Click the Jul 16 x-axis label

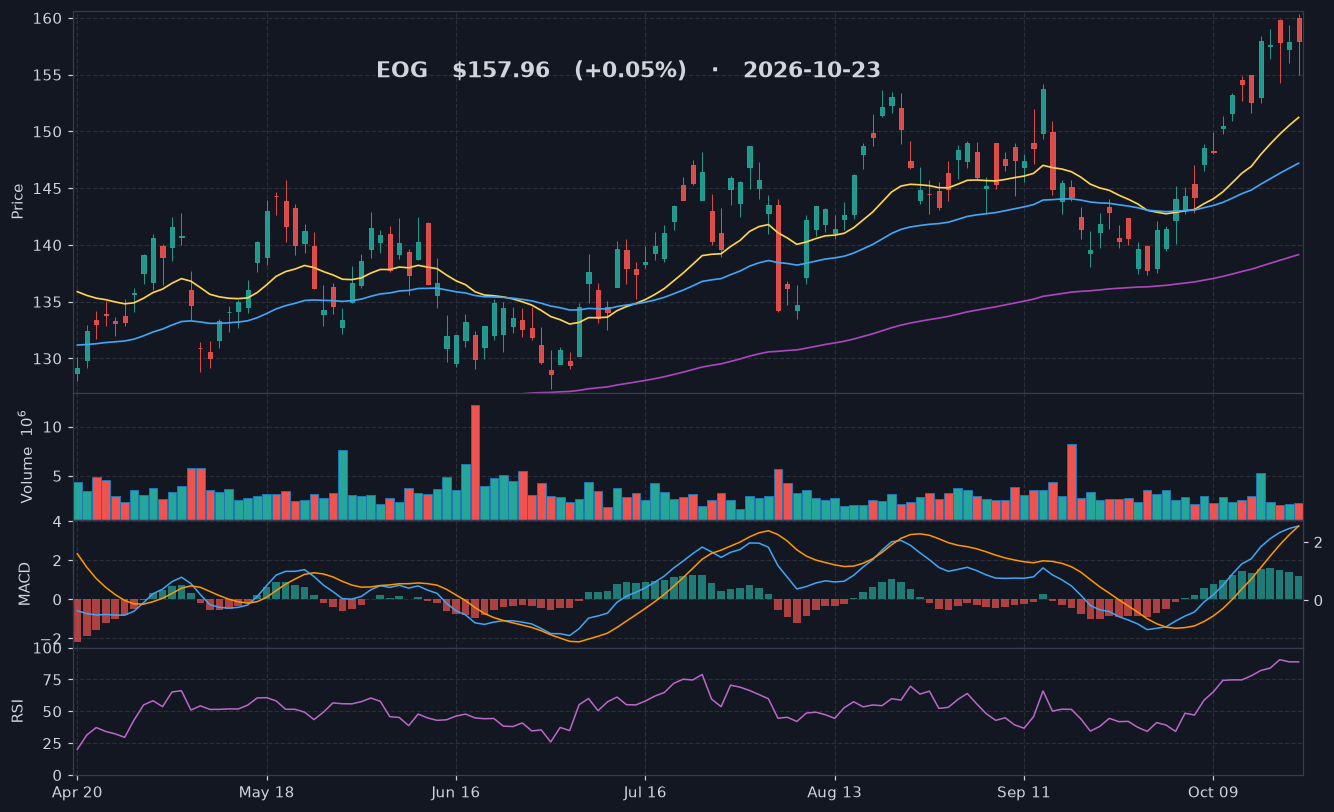click(x=645, y=792)
